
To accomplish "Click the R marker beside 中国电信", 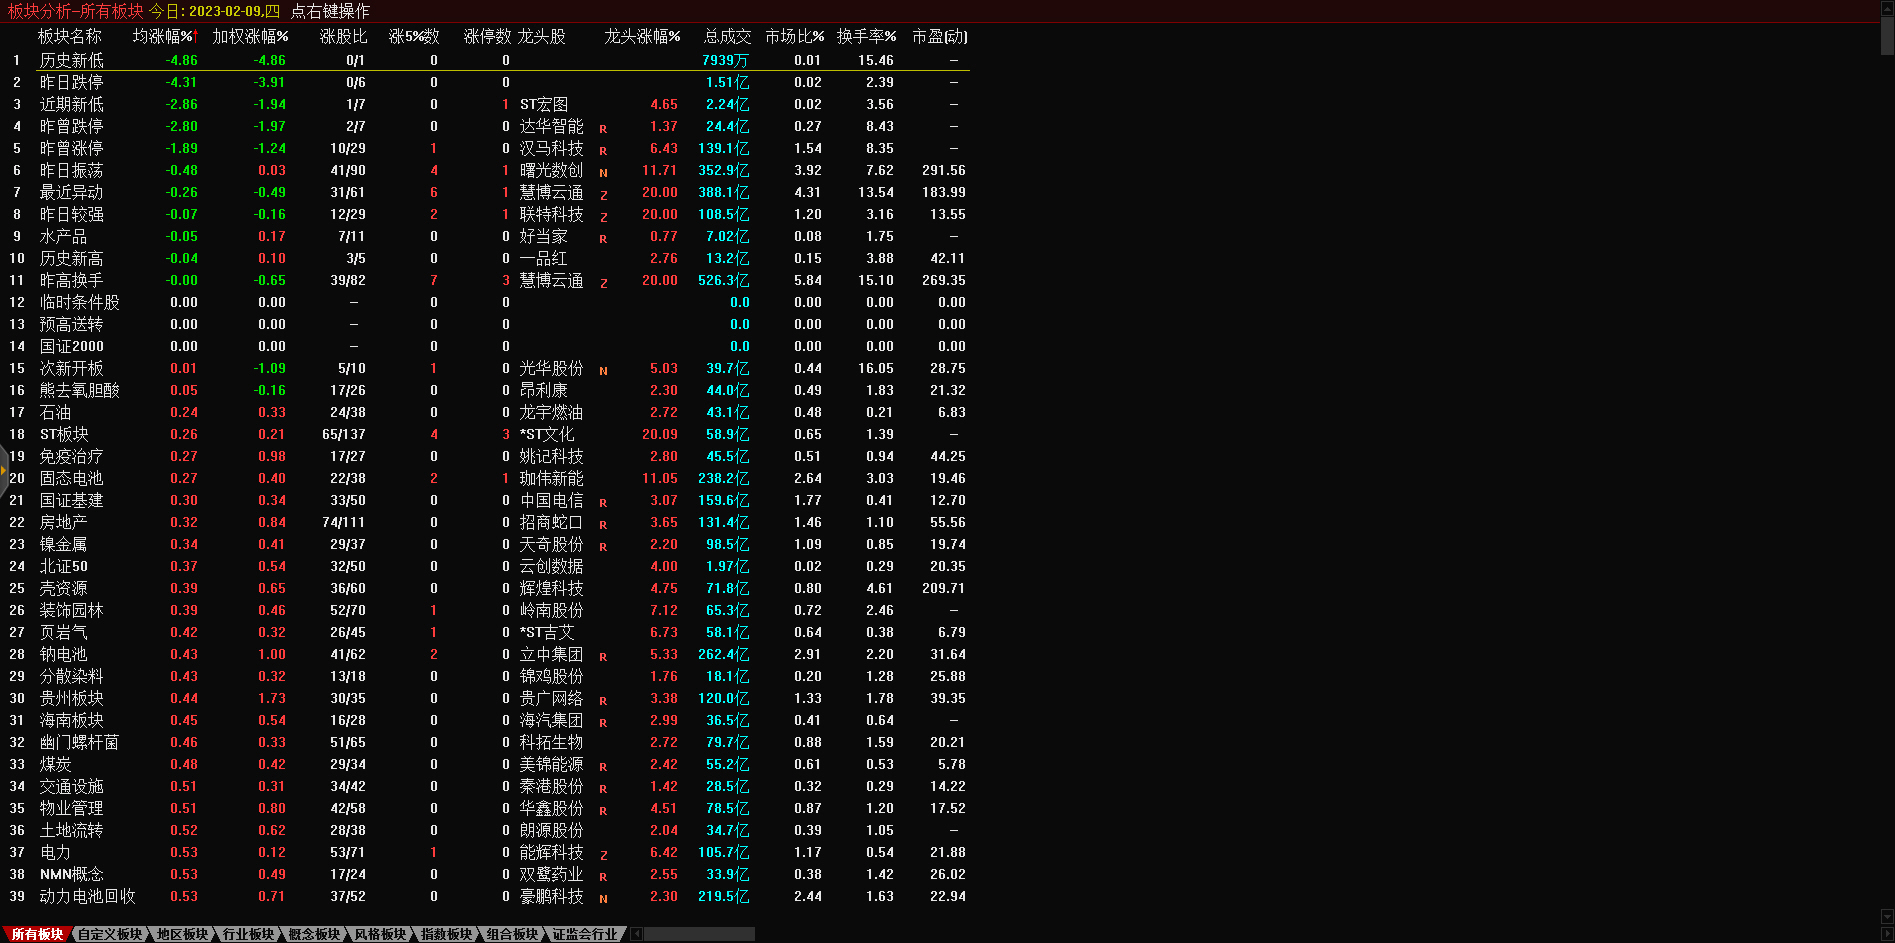I will (x=603, y=503).
